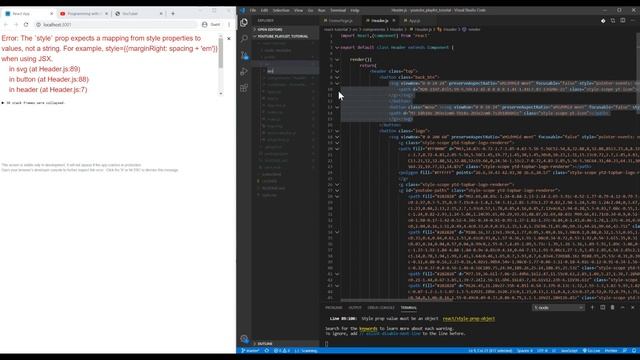The width and height of the screenshot is (640, 360).
Task: Click JavaScript language mode in status bar
Action: tap(569, 351)
